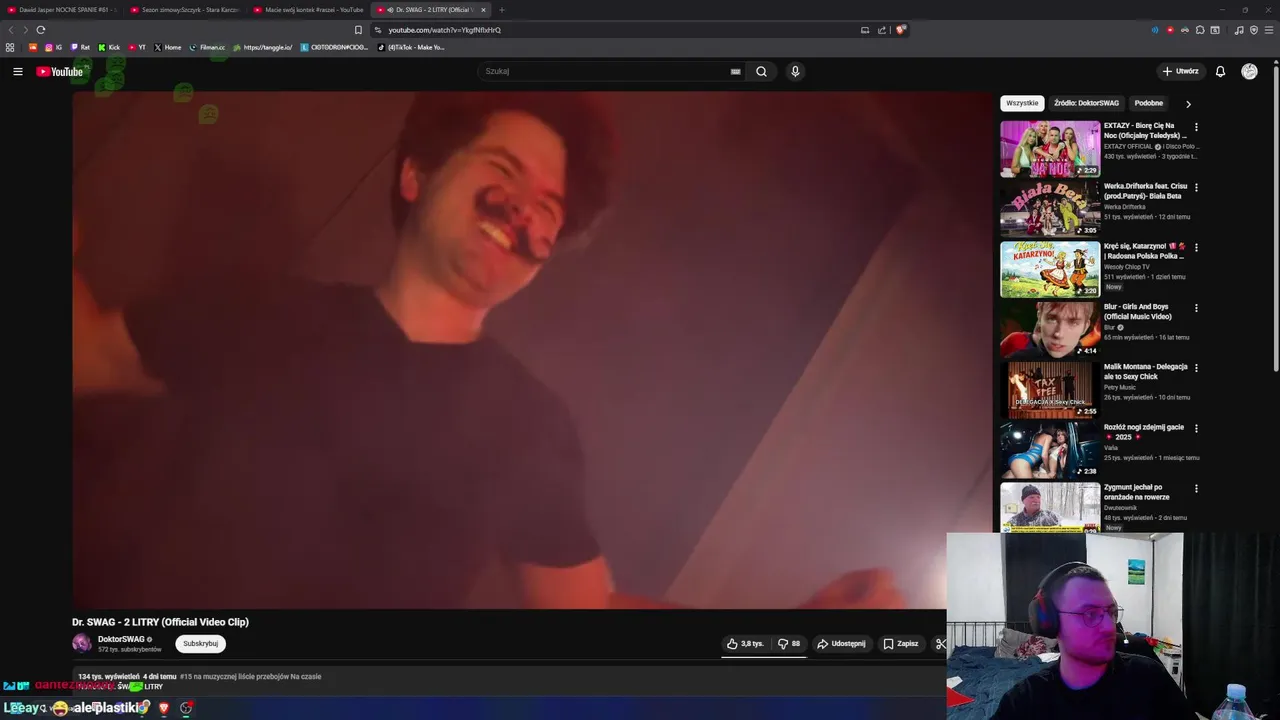Open the VPN shield toolbar icon
This screenshot has height=720, width=1280.
pos(1254,30)
